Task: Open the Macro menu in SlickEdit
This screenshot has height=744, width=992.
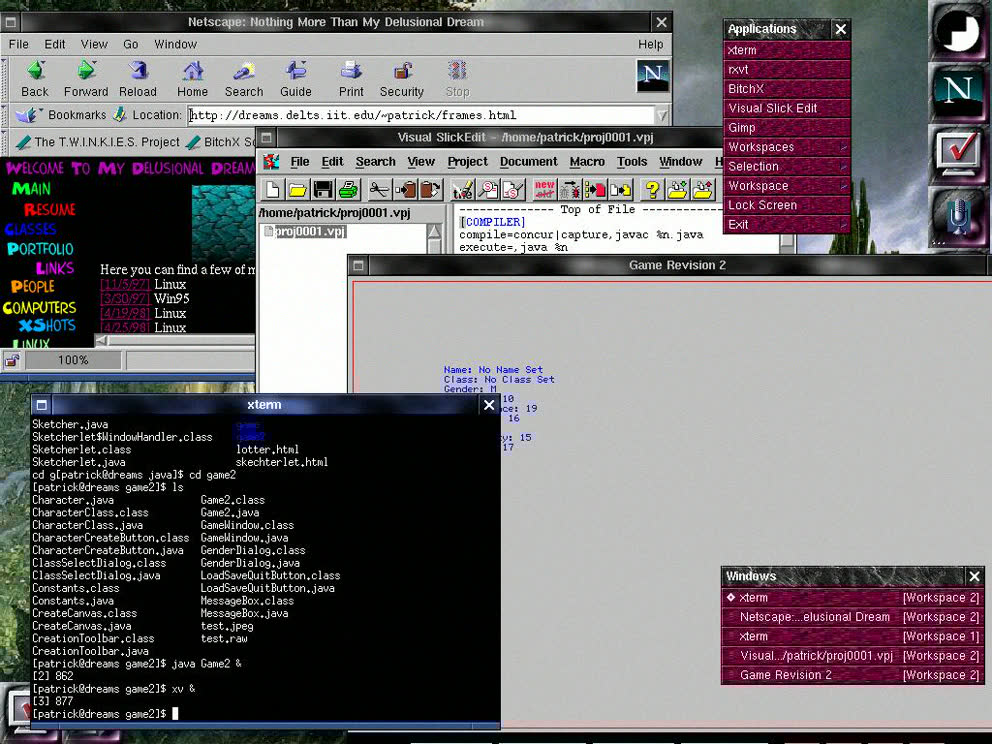Action: (587, 162)
